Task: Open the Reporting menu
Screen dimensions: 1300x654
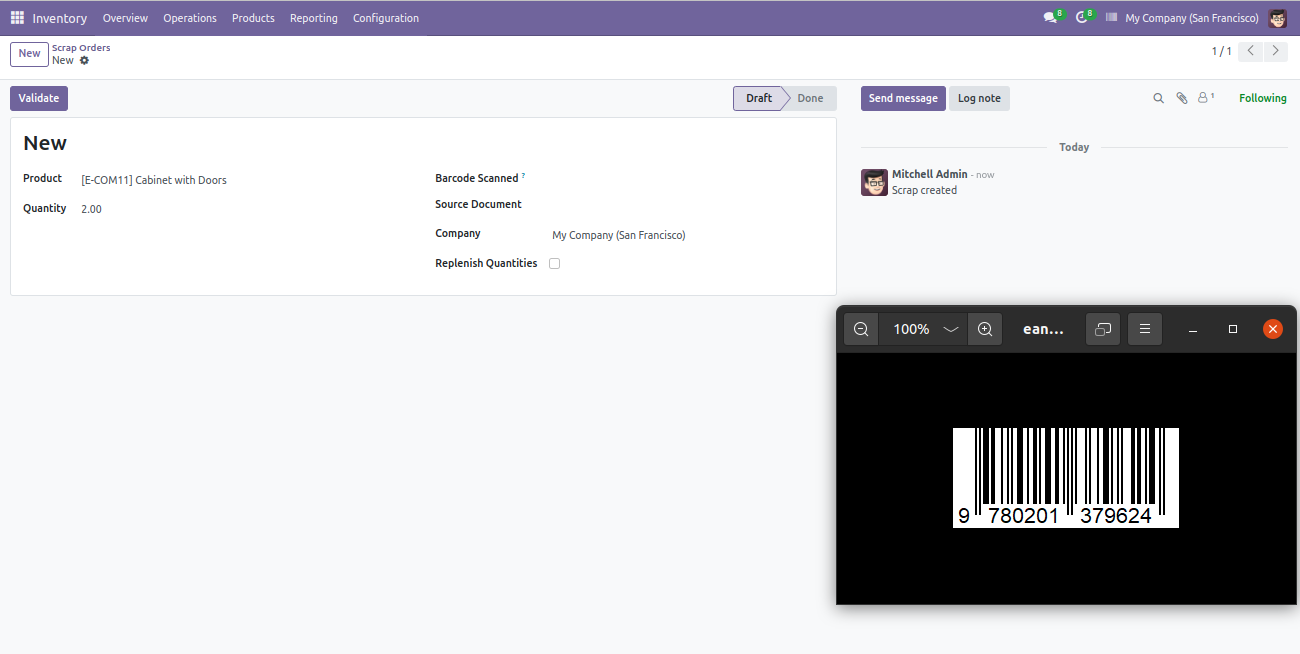Action: click(x=314, y=18)
